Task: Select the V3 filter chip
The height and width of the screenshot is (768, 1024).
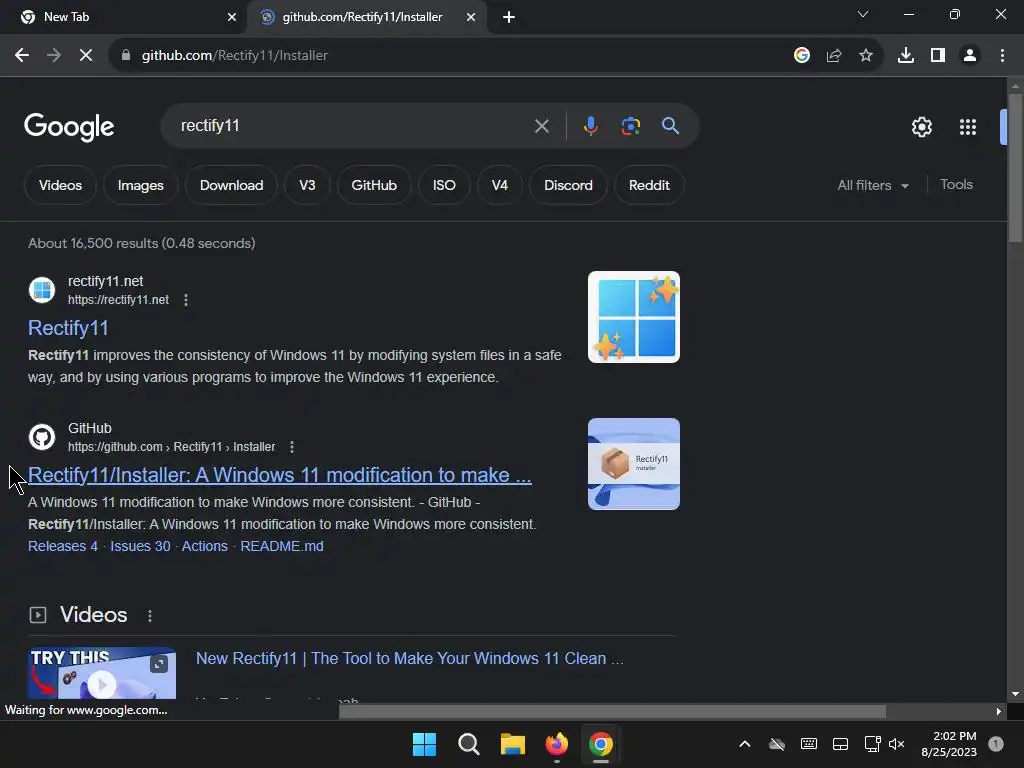Action: coord(307,185)
